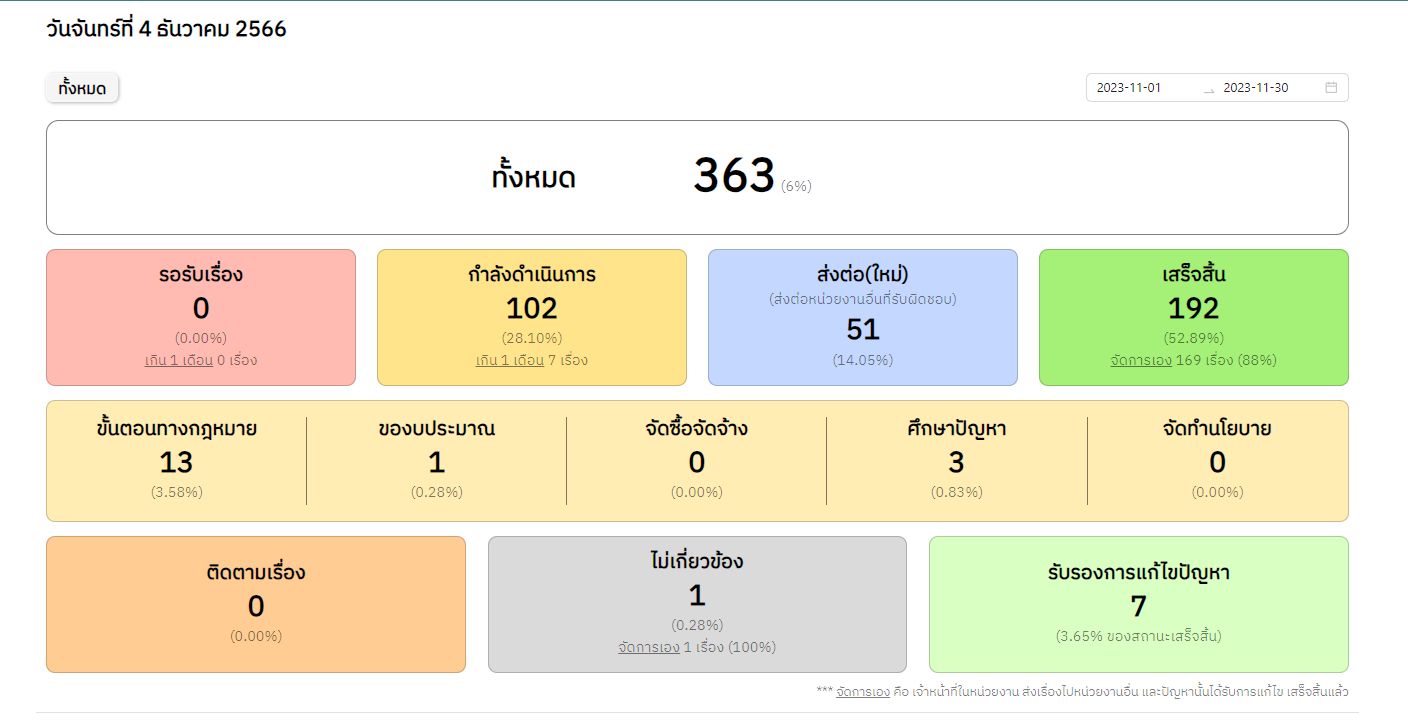
Task: Select the จัดซื้อจัดจ้าง section
Action: coord(696,460)
